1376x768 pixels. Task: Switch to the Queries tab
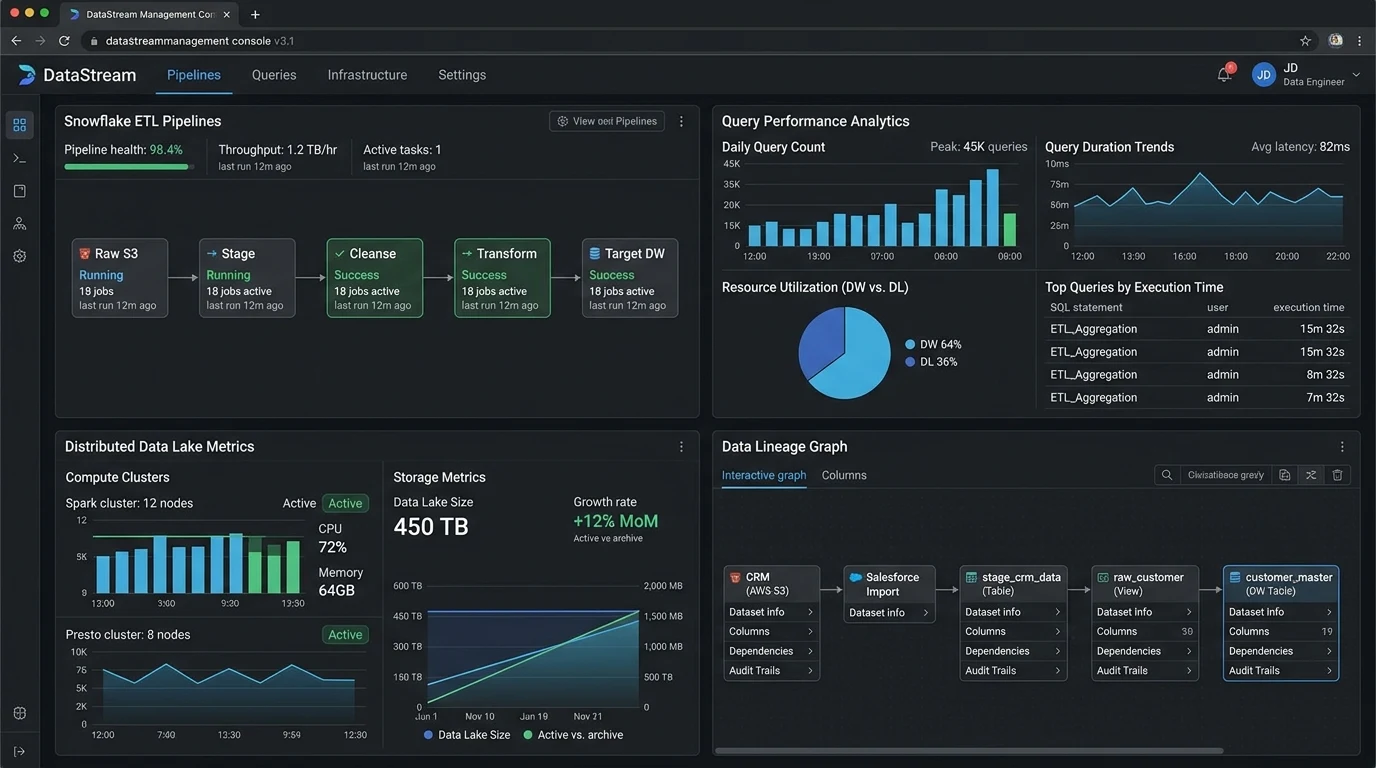coord(274,75)
